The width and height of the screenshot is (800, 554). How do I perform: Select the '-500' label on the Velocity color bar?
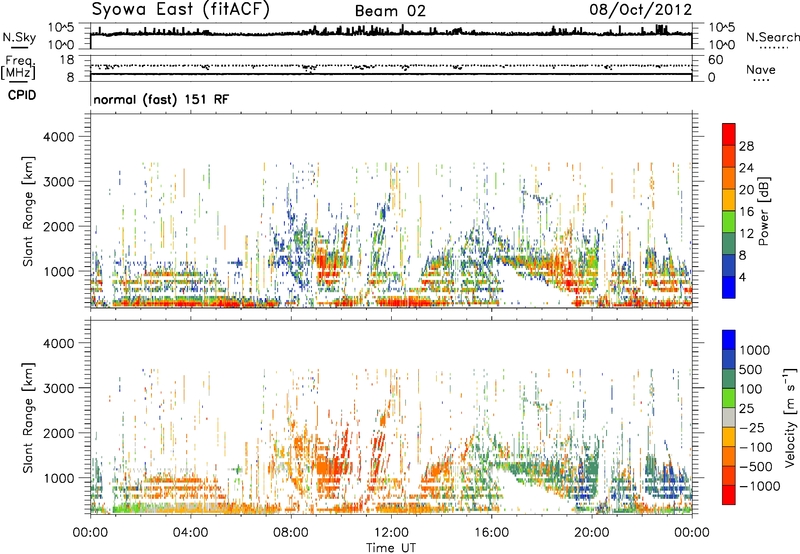(x=756, y=467)
